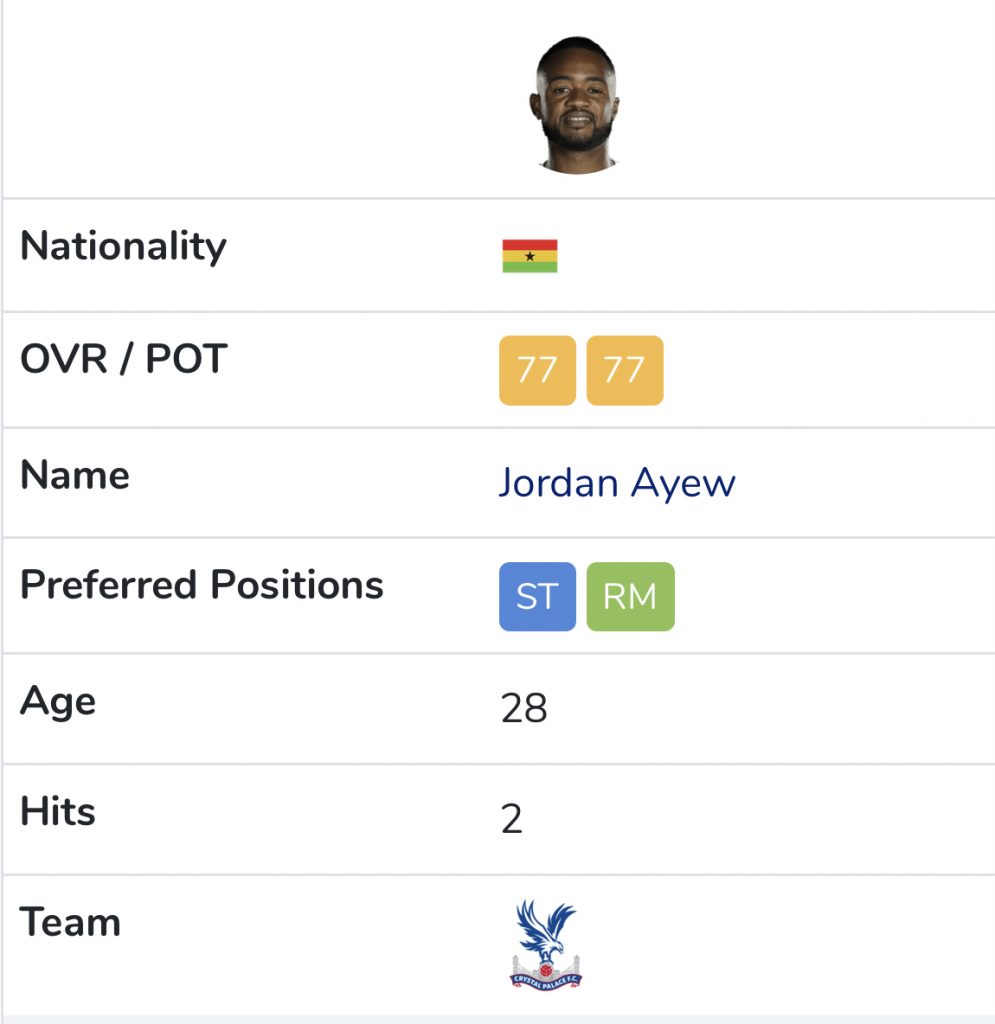Select the first 77 overall rating badge
The height and width of the screenshot is (1024, 995).
(537, 370)
